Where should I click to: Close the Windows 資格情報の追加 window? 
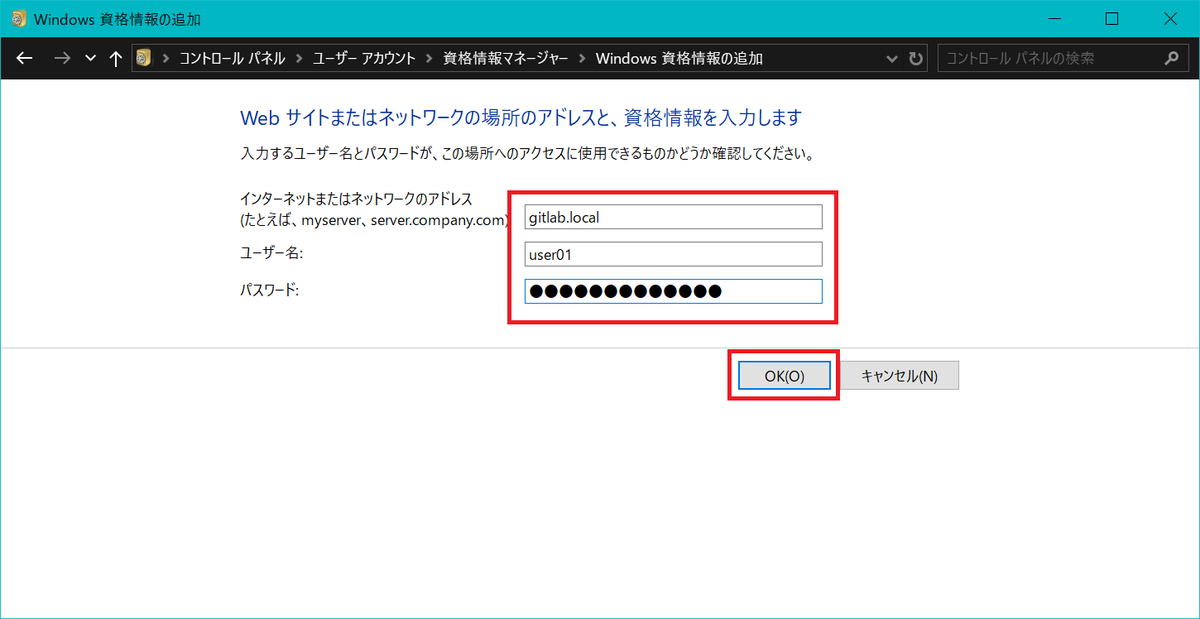(x=1171, y=18)
